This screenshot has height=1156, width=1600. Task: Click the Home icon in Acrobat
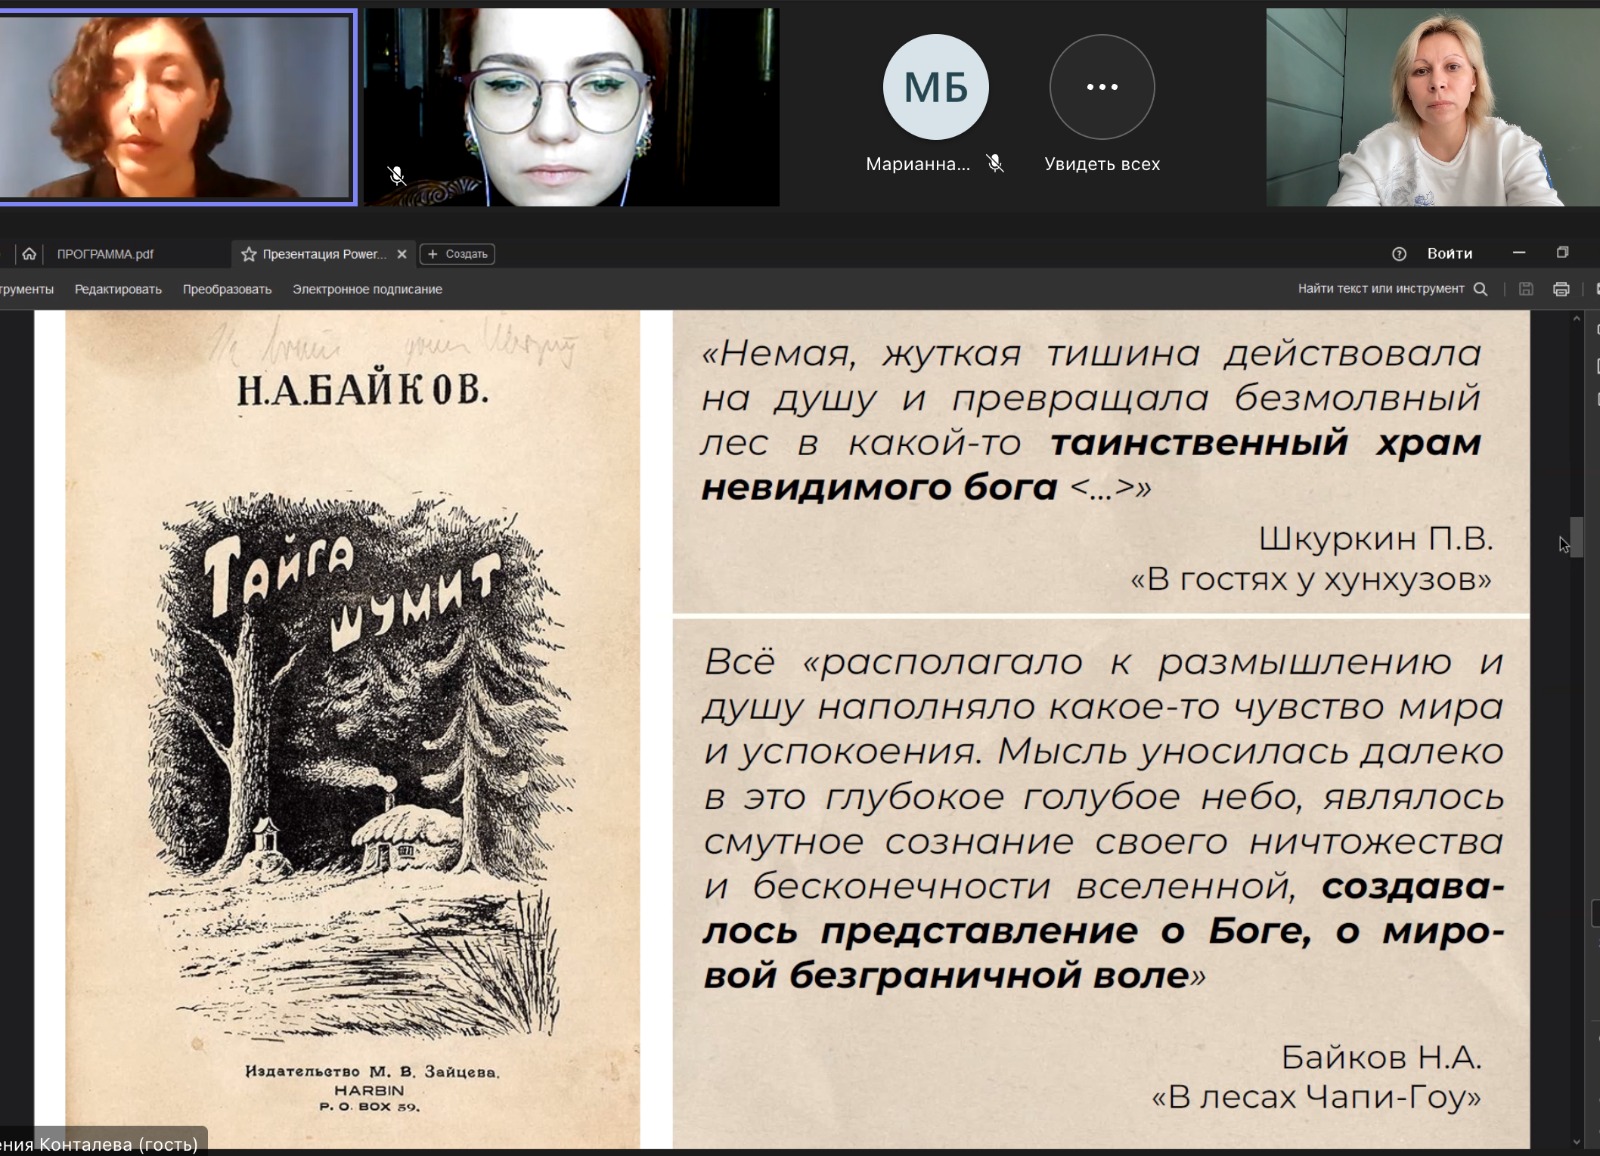pos(29,254)
